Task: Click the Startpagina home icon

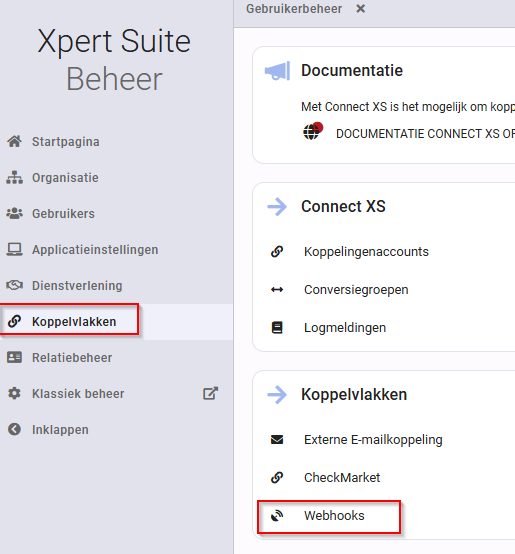Action: coord(14,141)
